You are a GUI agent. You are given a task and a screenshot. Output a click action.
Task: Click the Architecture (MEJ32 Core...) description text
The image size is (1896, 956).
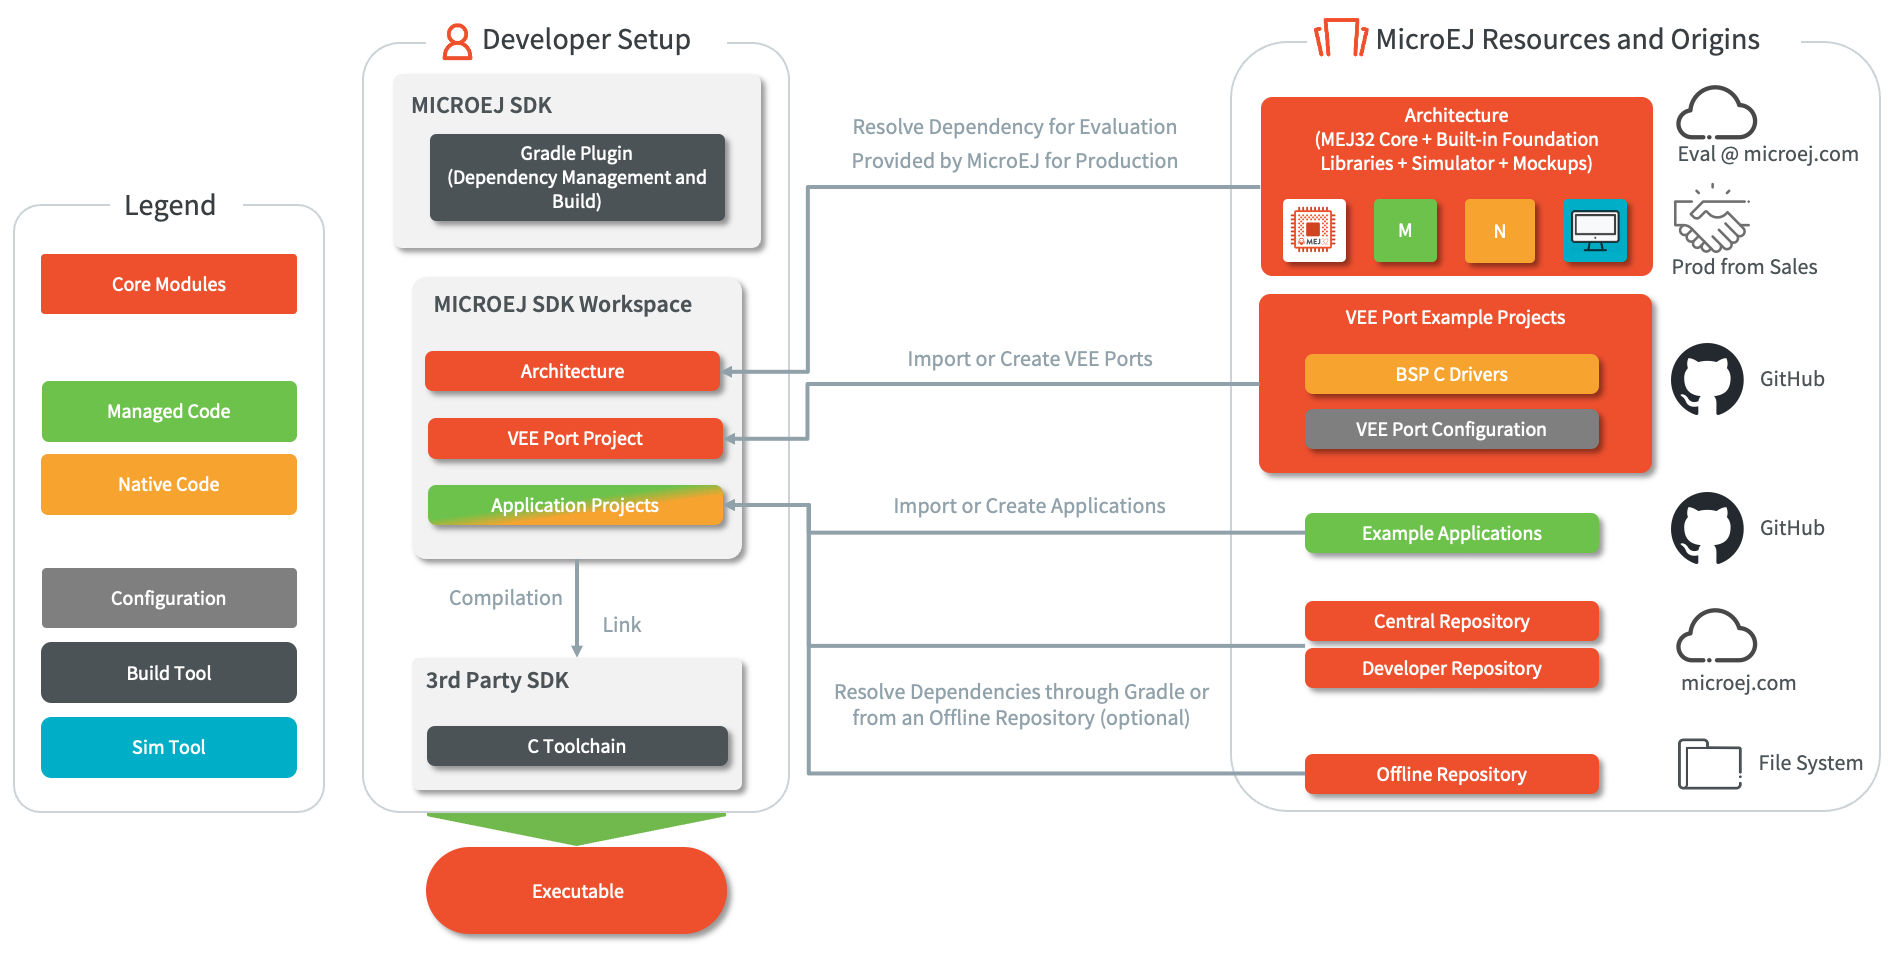point(1456,139)
